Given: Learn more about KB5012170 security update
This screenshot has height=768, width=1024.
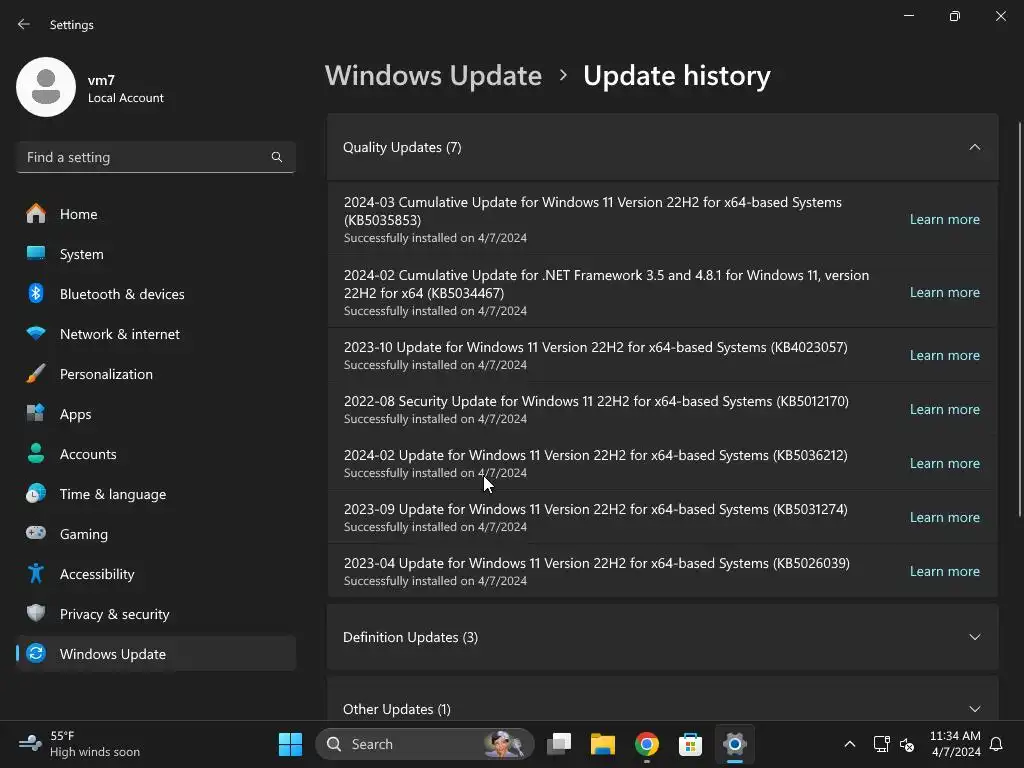Looking at the screenshot, I should click(x=944, y=409).
